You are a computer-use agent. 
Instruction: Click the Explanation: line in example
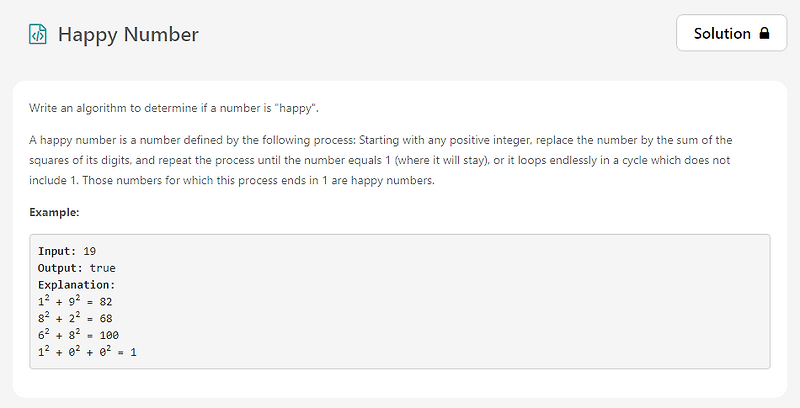(x=77, y=285)
